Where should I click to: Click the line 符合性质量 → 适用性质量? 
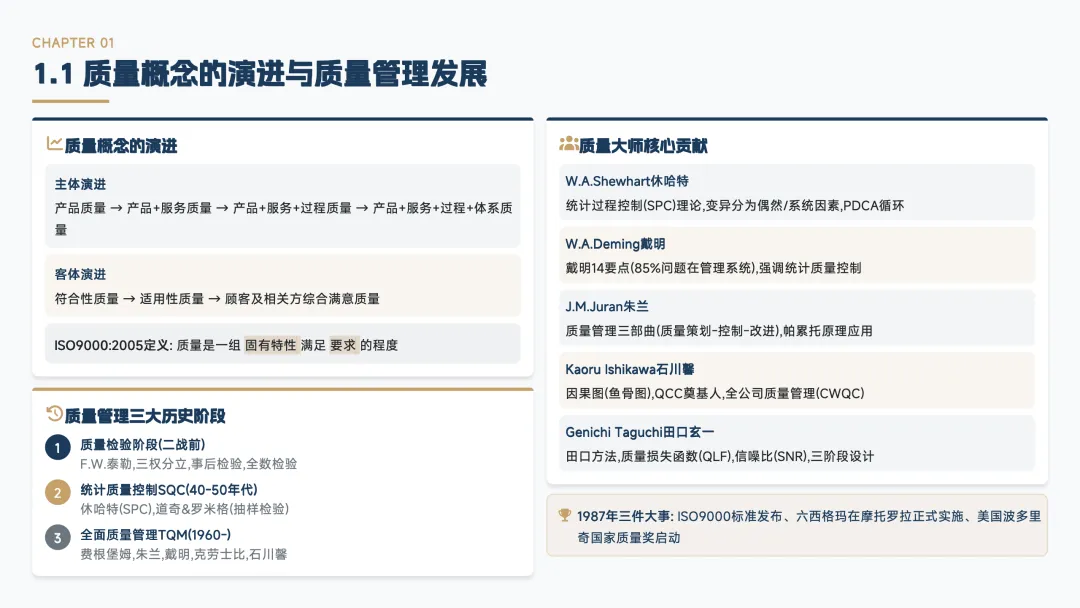coord(217,299)
